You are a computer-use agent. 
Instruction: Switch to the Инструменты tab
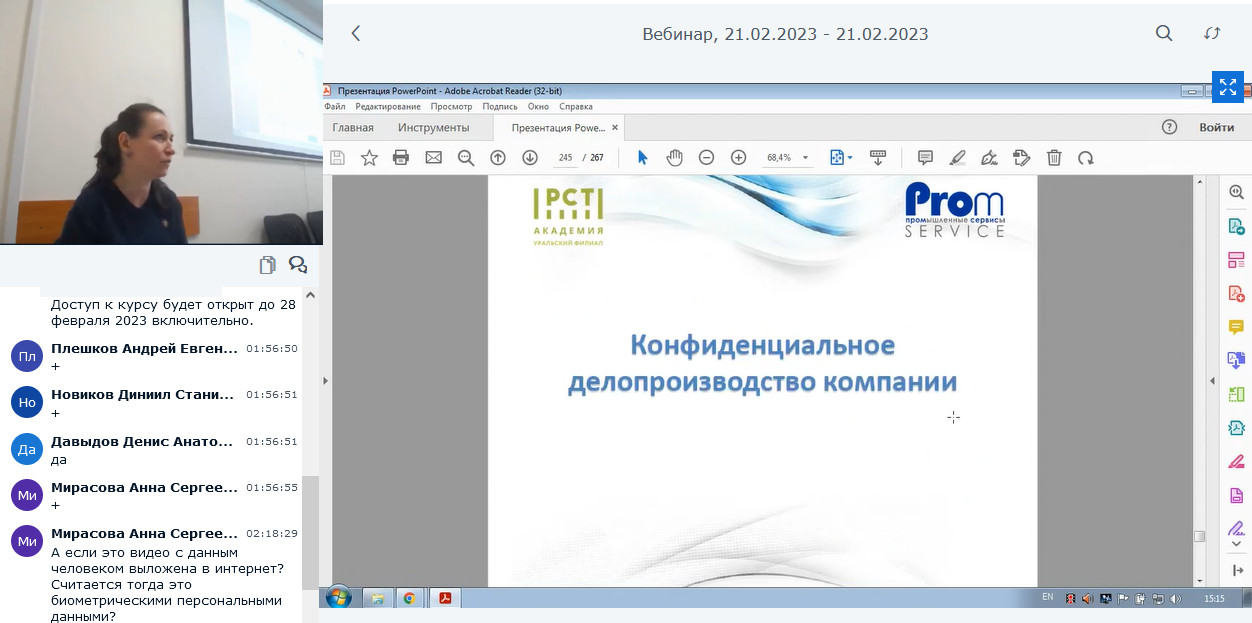pyautogui.click(x=433, y=128)
